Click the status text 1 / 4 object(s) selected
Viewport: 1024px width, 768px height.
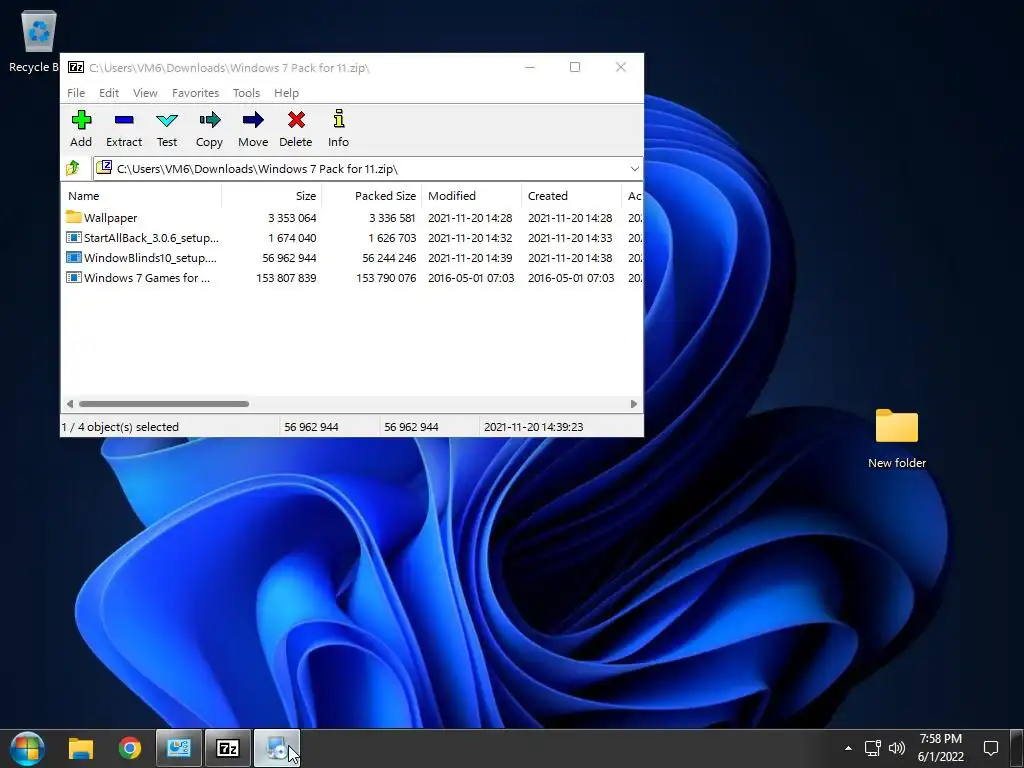[120, 426]
